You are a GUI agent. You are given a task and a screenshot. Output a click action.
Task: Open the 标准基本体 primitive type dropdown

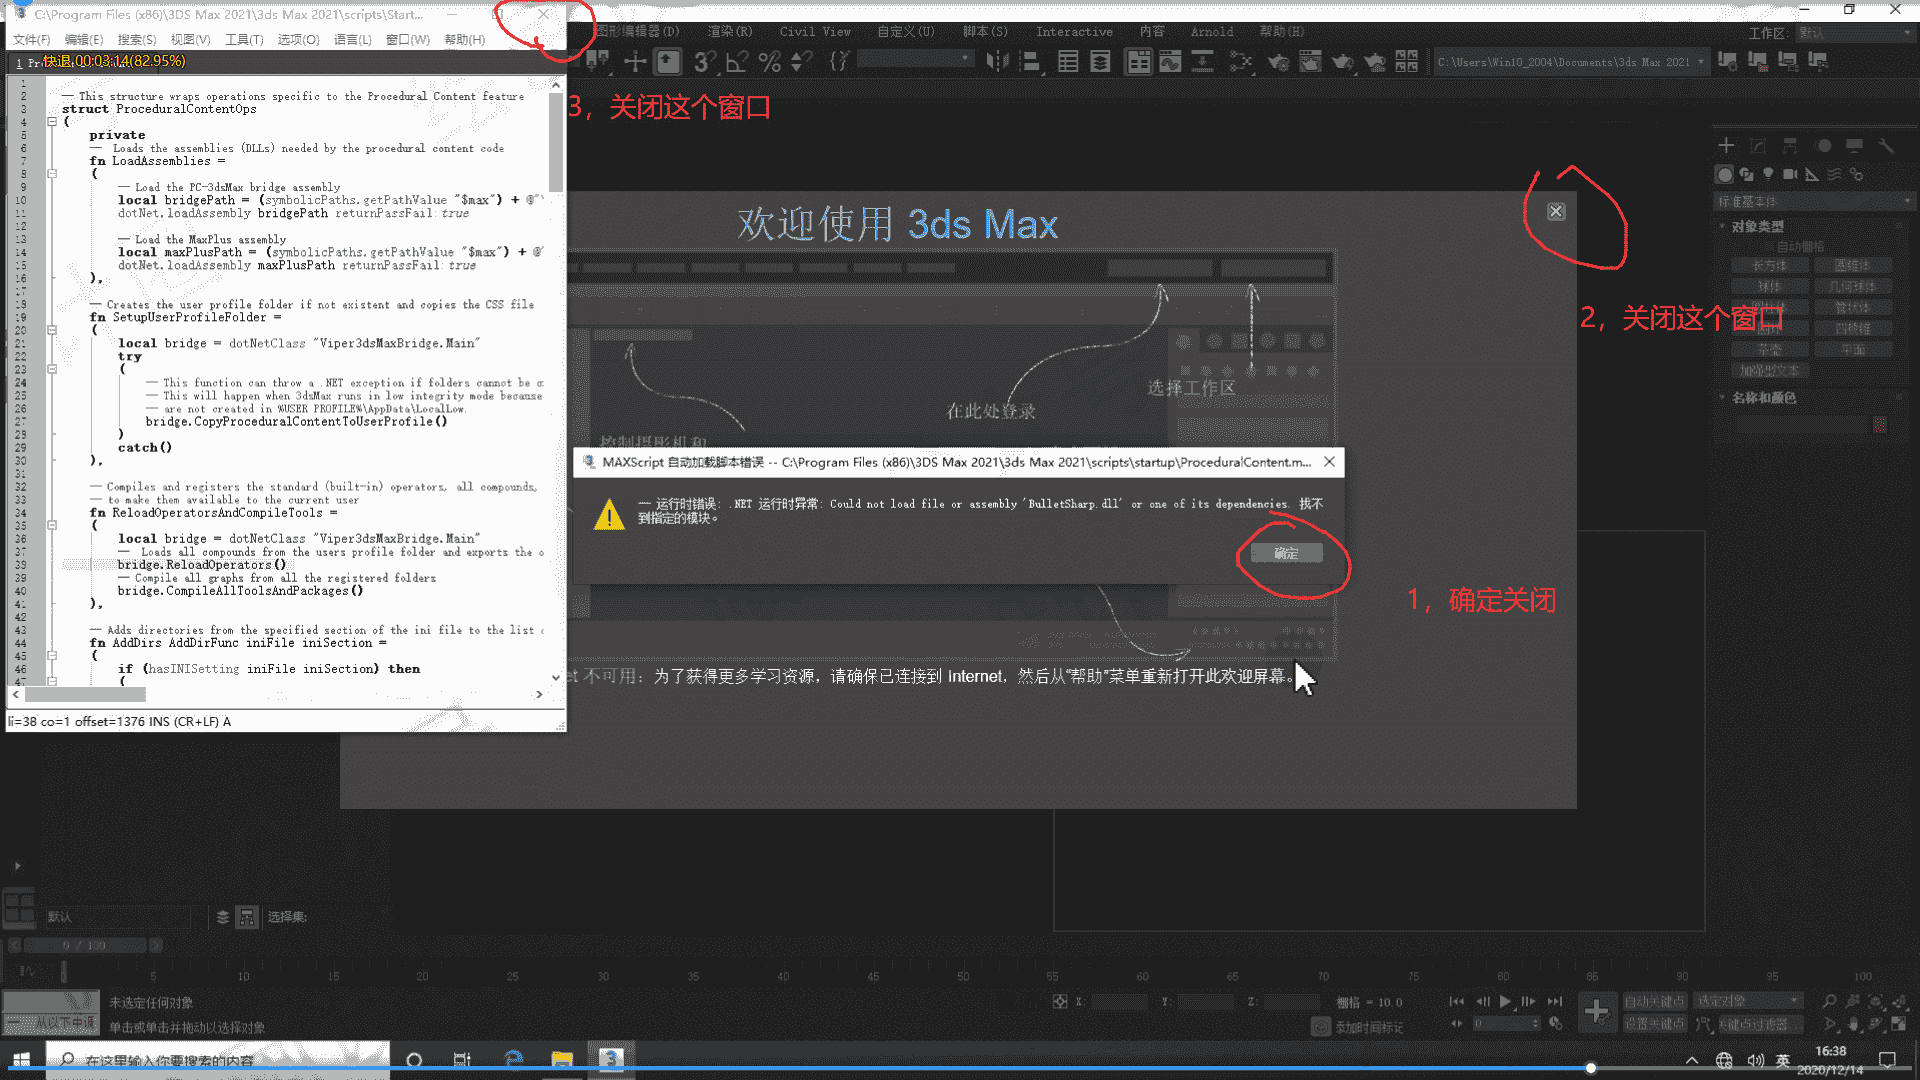tap(1813, 201)
